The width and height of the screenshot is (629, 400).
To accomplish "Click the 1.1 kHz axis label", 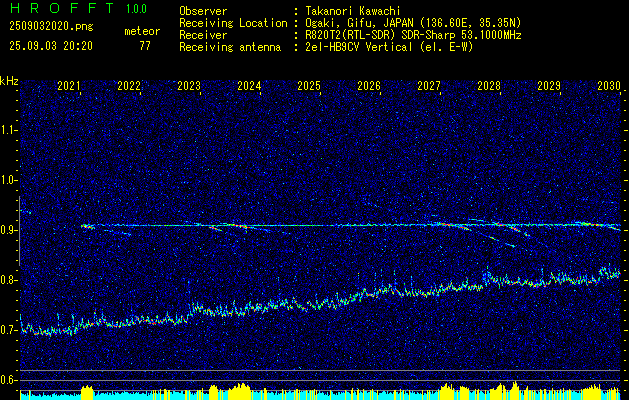I will click(9, 130).
